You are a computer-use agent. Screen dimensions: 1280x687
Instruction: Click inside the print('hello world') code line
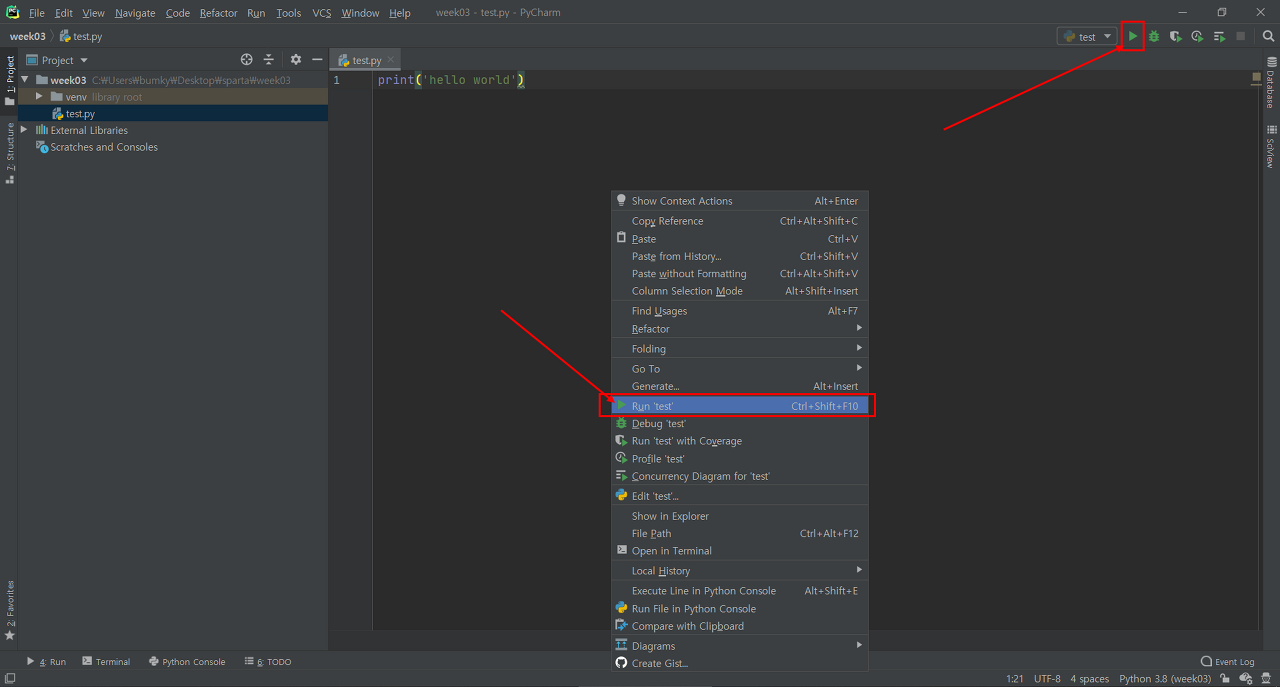click(x=451, y=80)
